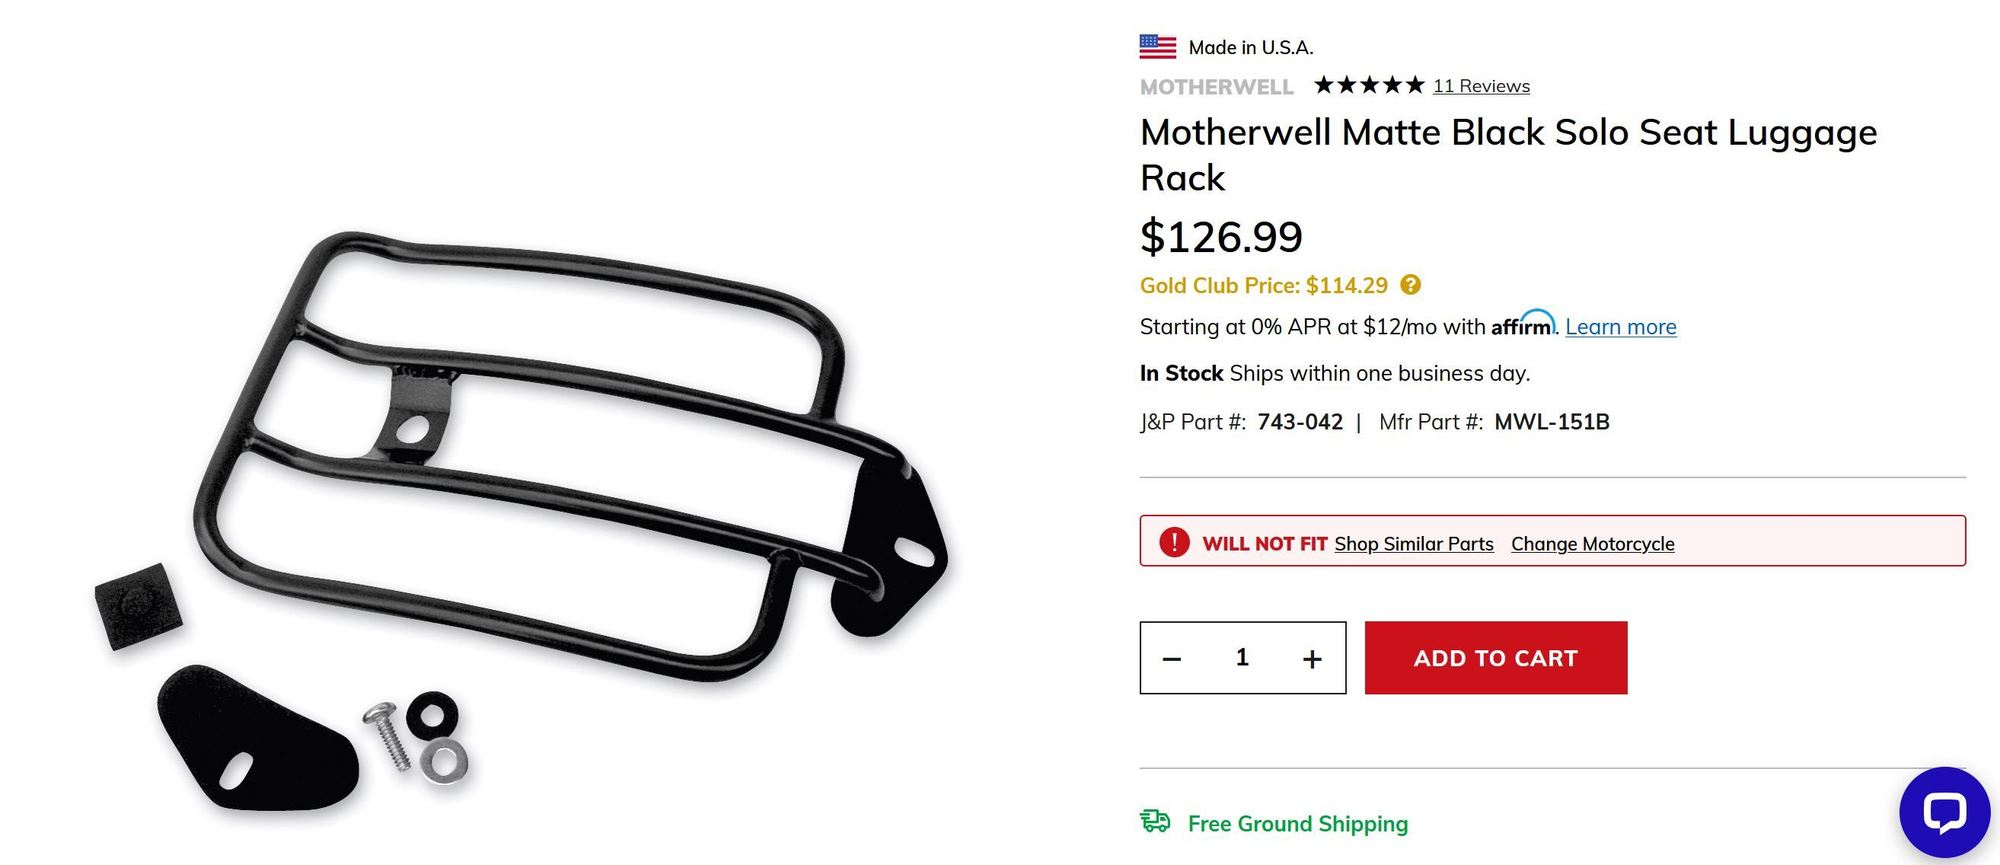2000x865 pixels.
Task: Click the Free Ground Shipping text
Action: tap(1297, 824)
